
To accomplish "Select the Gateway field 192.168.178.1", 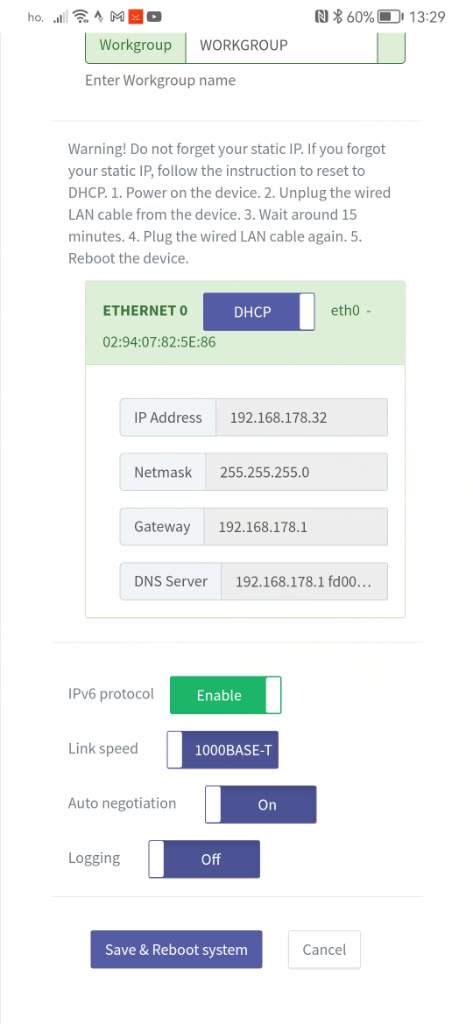I will 295,526.
